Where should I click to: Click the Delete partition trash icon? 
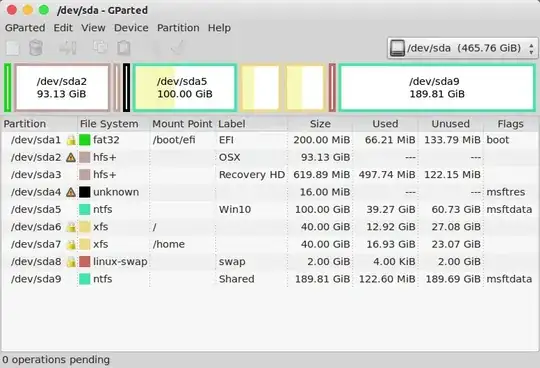point(36,48)
